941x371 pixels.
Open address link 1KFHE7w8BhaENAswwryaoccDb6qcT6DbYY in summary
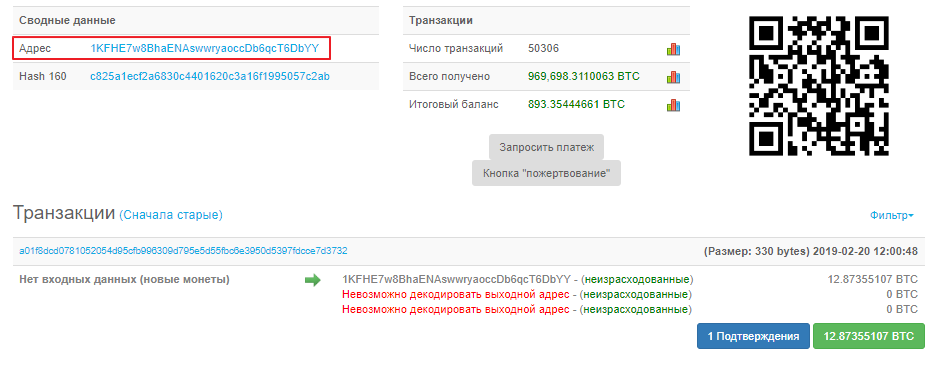click(205, 49)
